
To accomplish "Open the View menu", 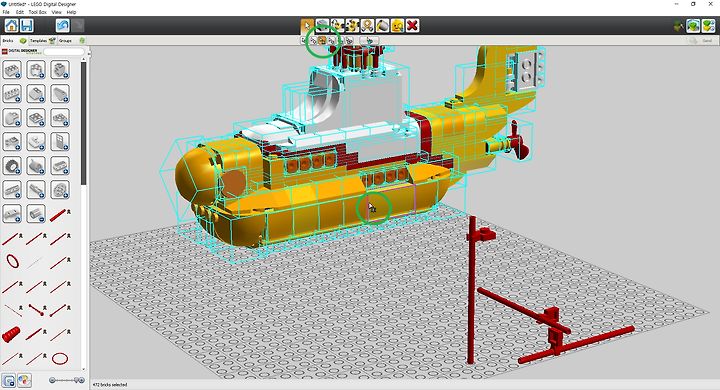I will pos(56,12).
